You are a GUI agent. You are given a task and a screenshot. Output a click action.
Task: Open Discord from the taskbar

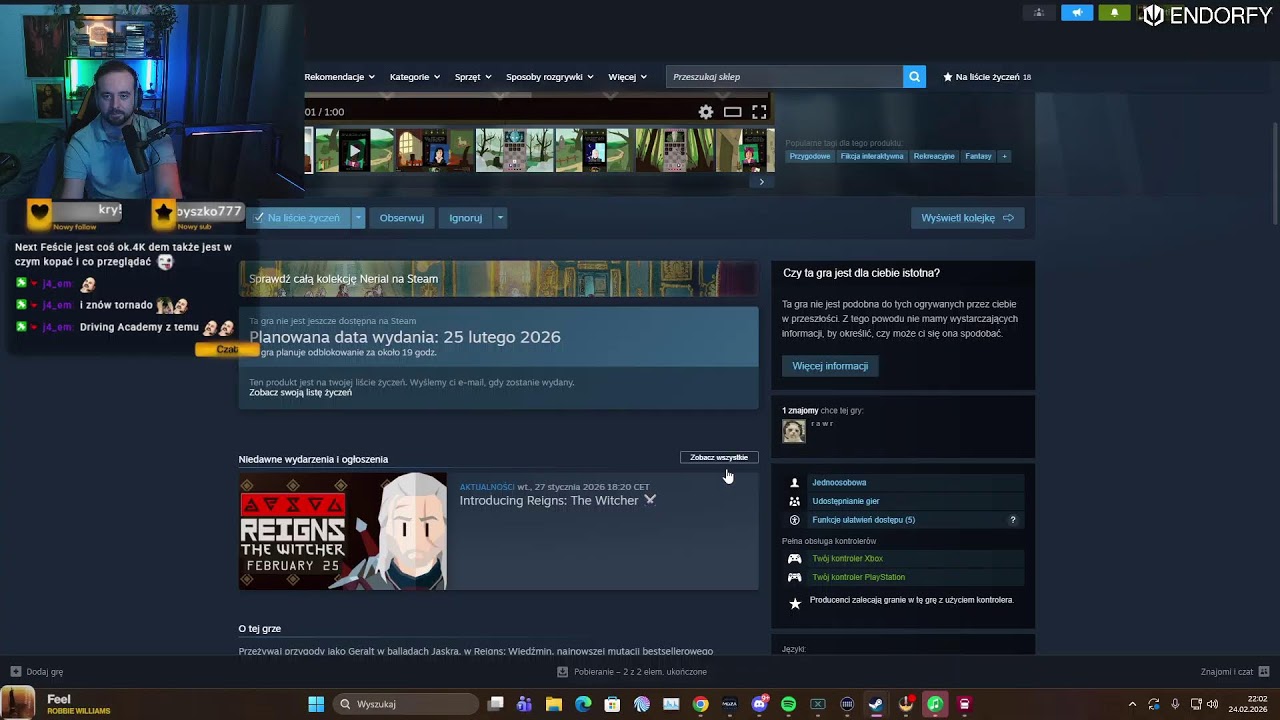click(759, 704)
